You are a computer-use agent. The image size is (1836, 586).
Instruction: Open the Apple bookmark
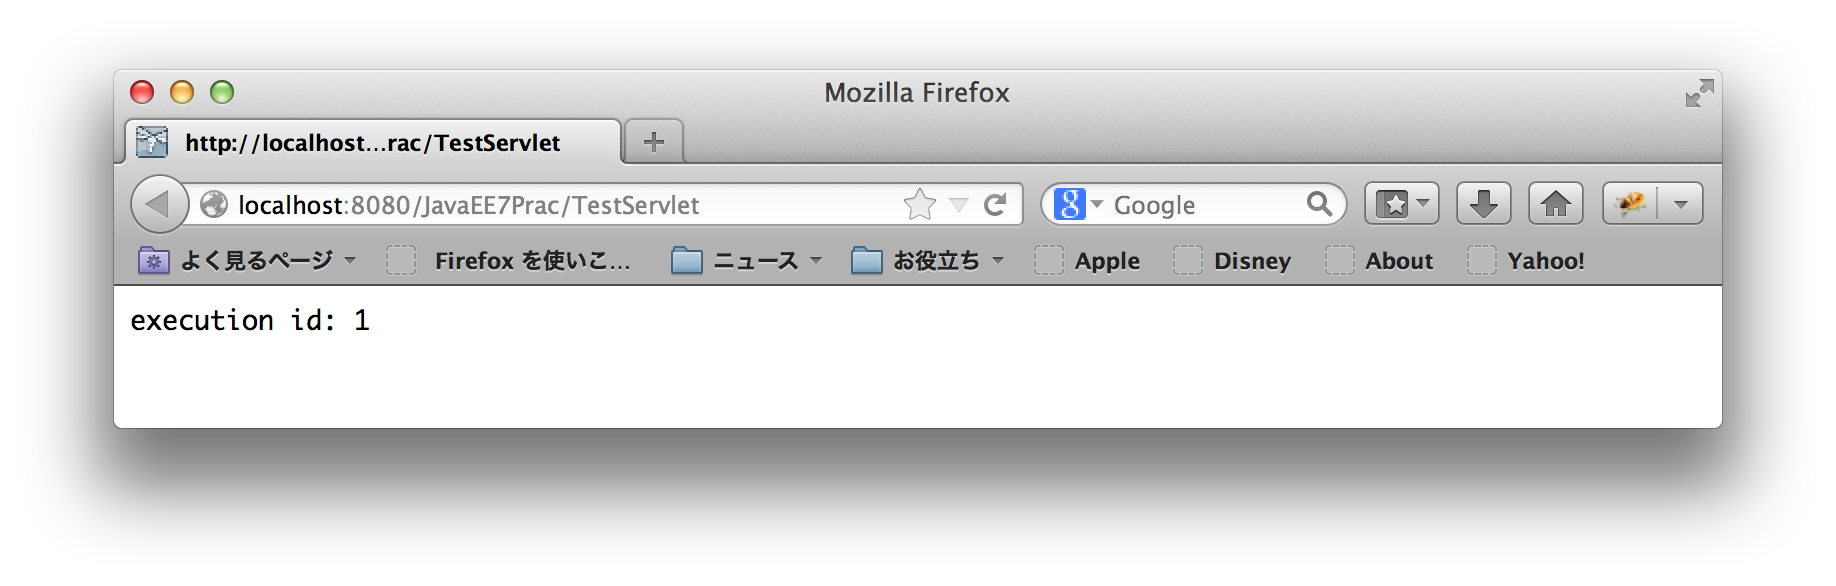pyautogui.click(x=1088, y=261)
